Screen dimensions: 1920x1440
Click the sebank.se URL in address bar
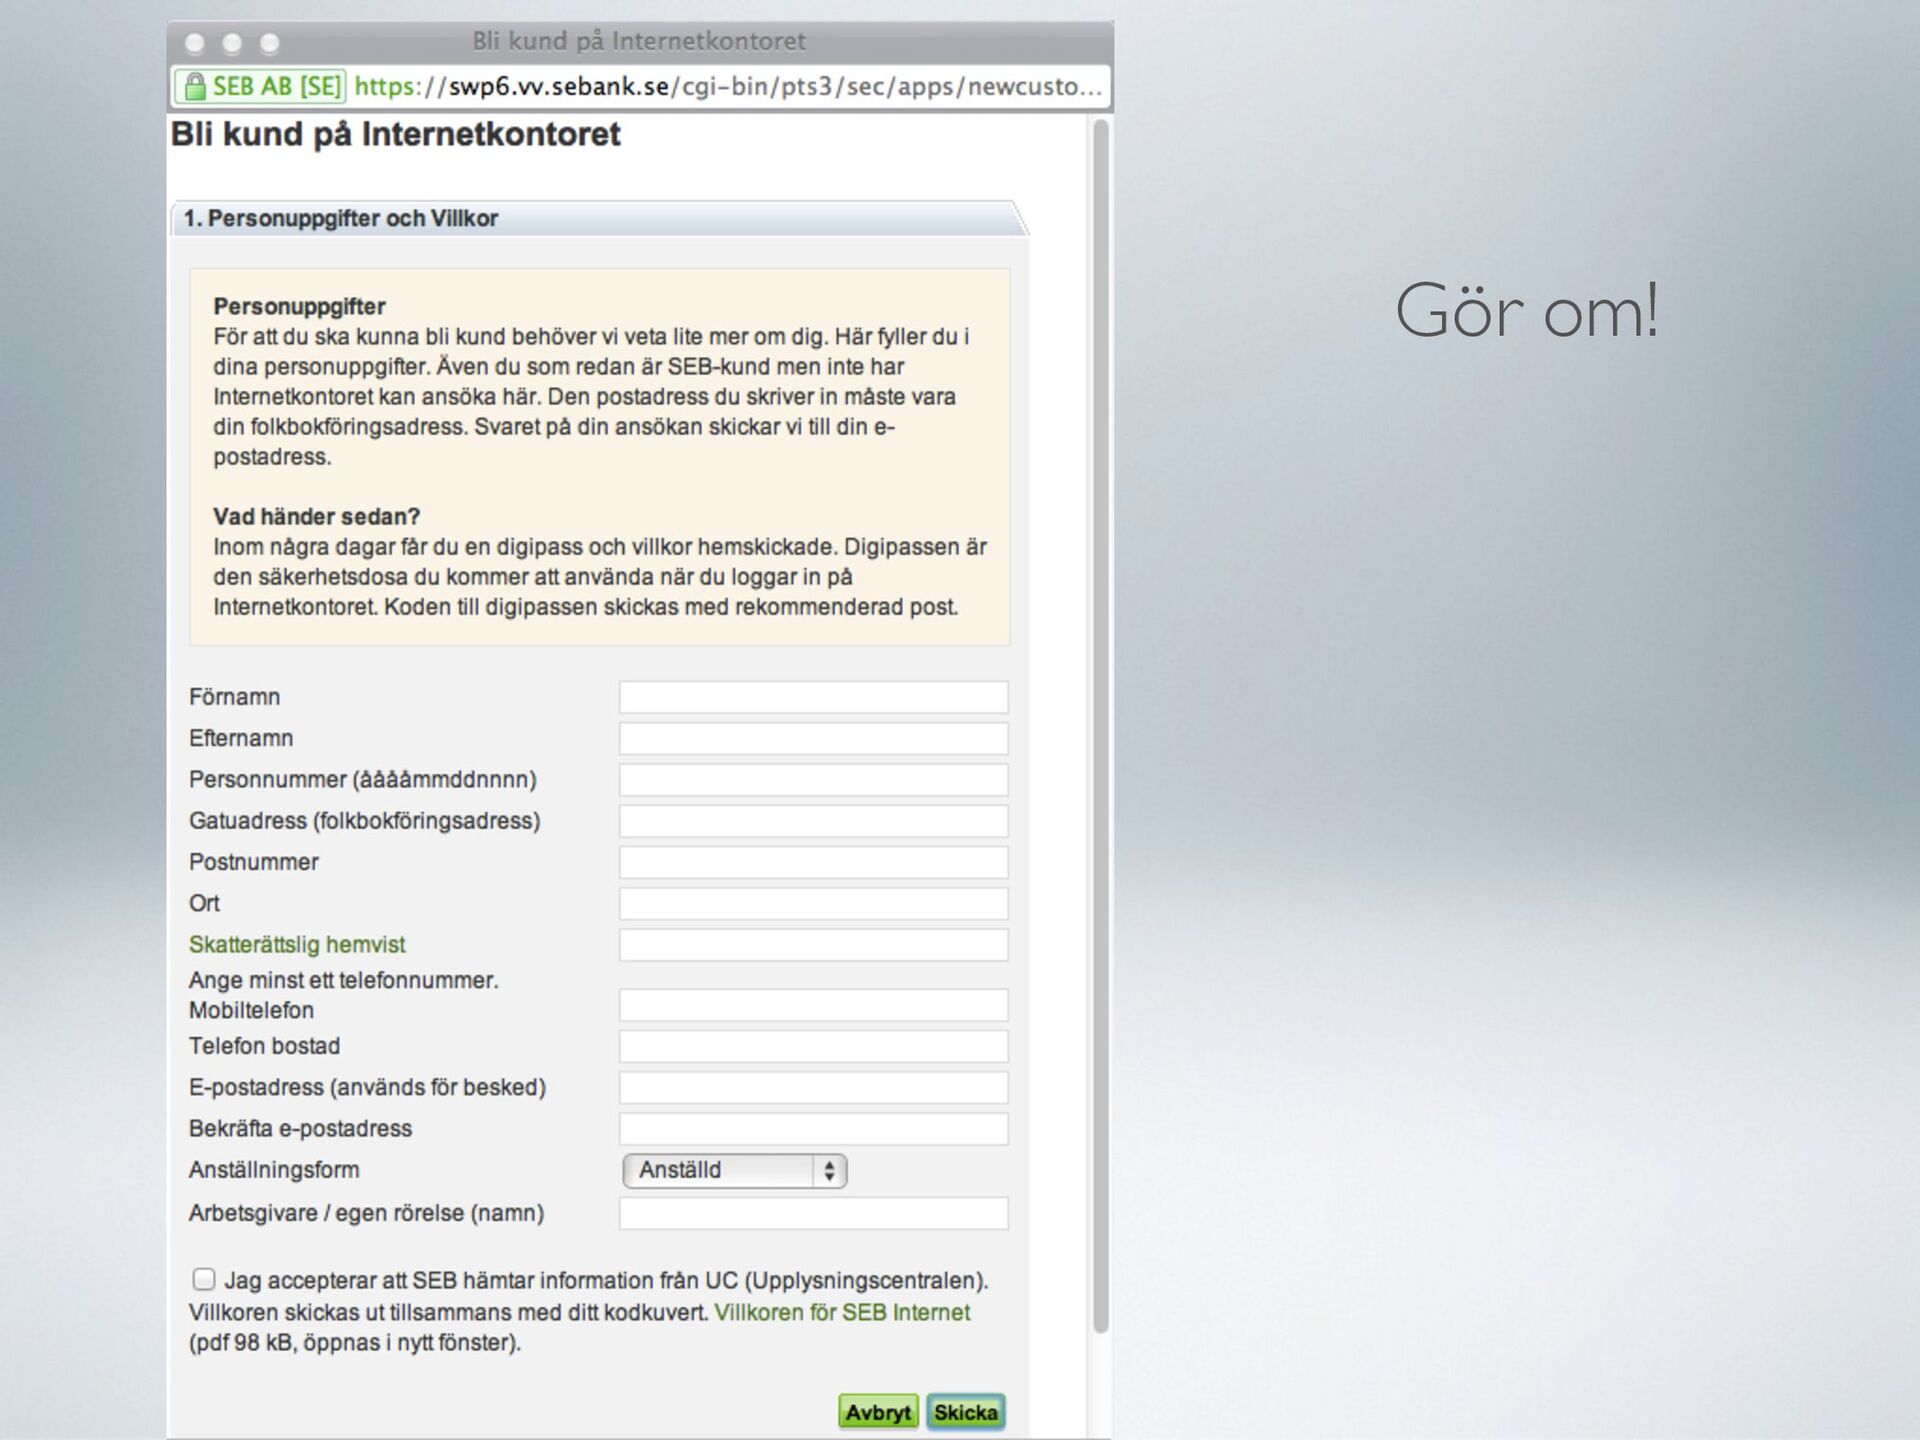click(728, 86)
